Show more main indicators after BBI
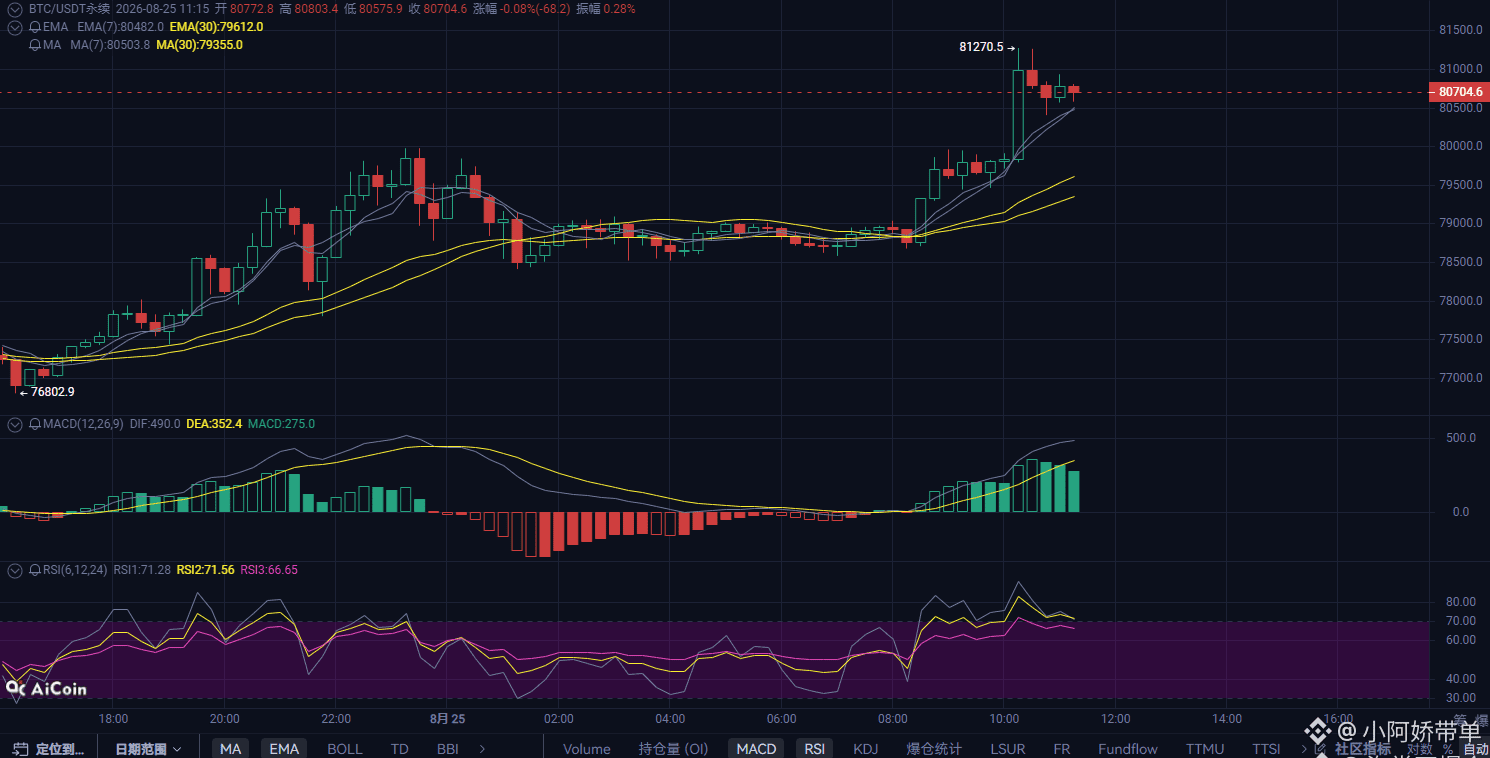The height and width of the screenshot is (758, 1490). tap(482, 748)
